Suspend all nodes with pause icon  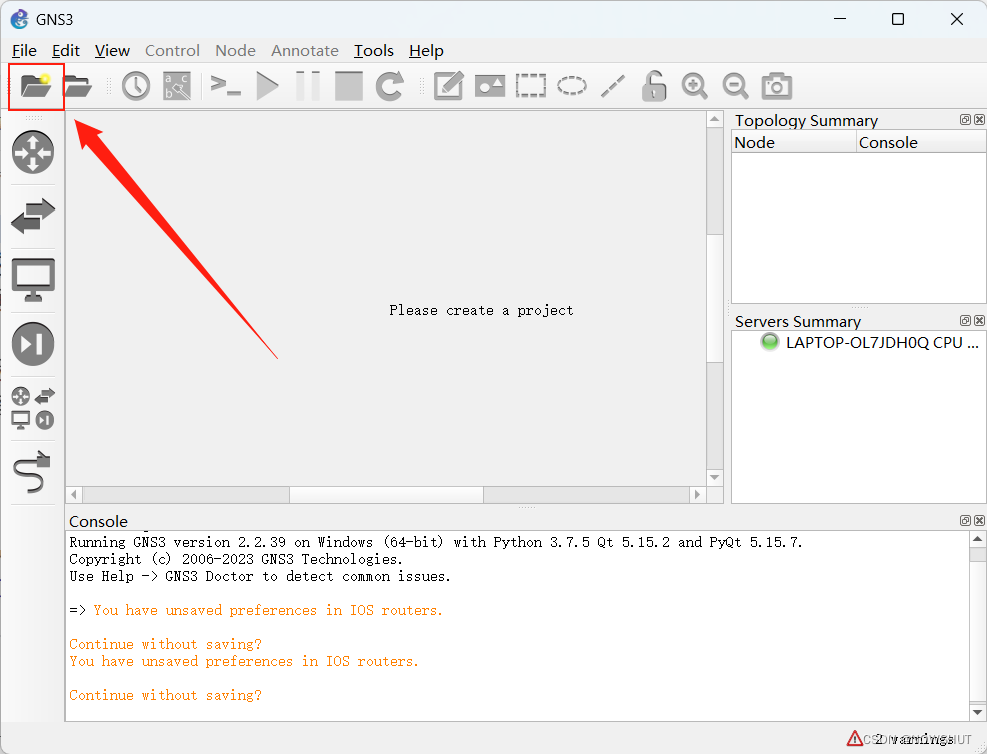tap(308, 86)
